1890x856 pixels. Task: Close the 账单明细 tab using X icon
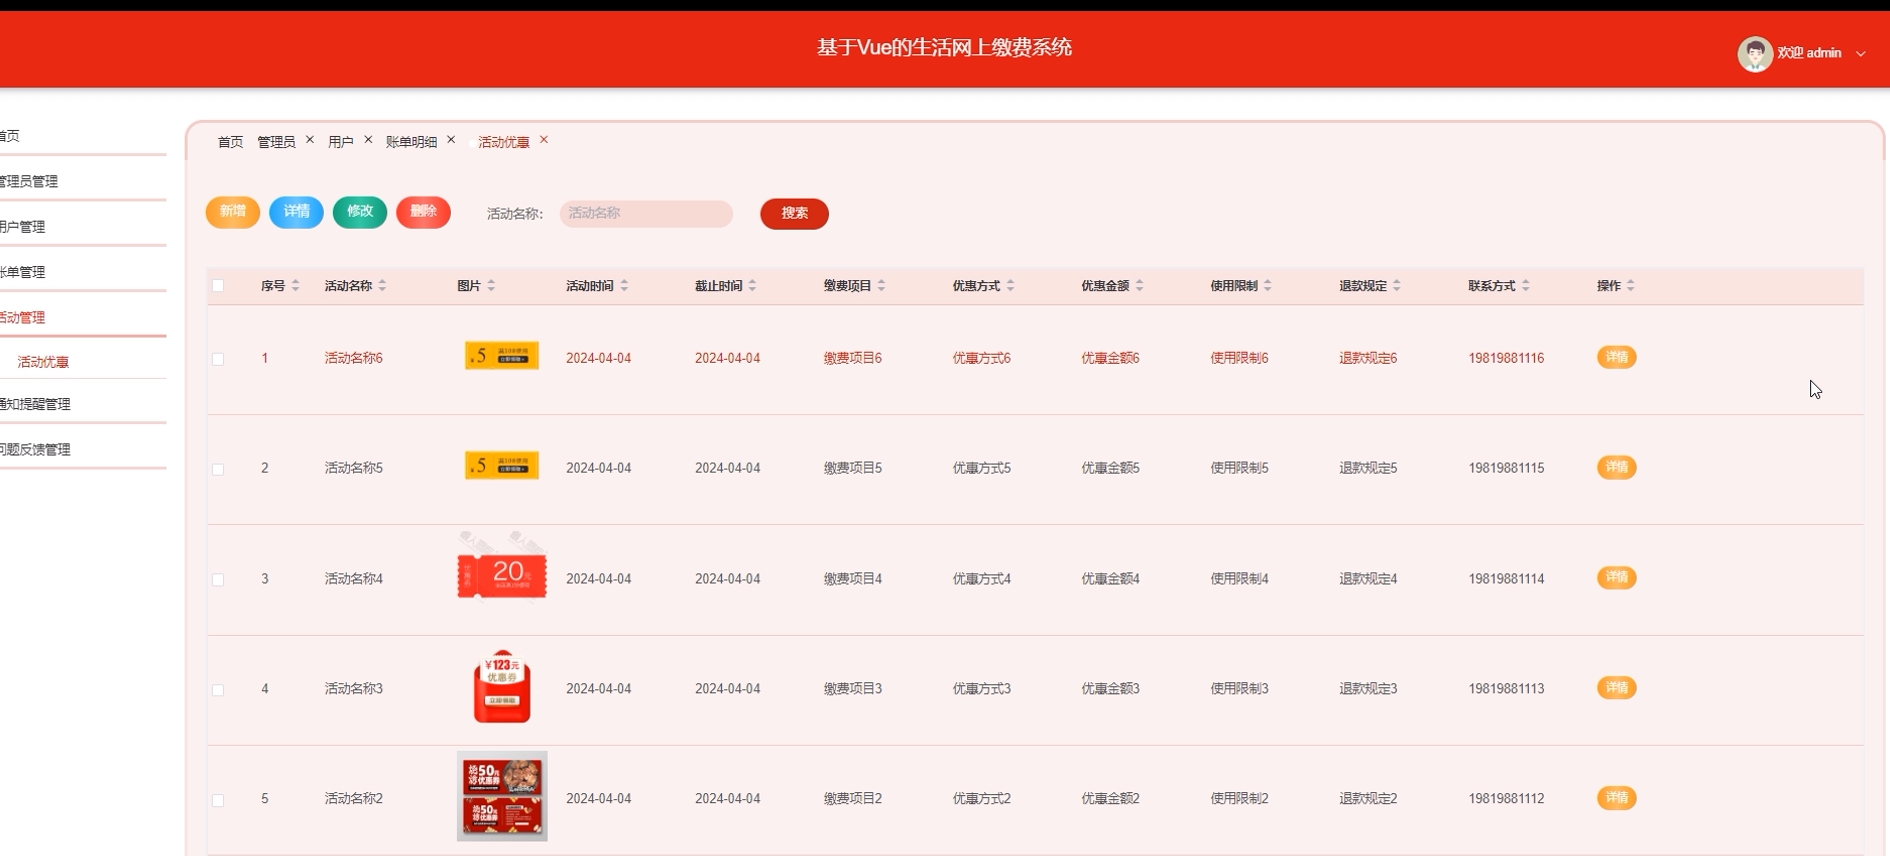pos(451,140)
